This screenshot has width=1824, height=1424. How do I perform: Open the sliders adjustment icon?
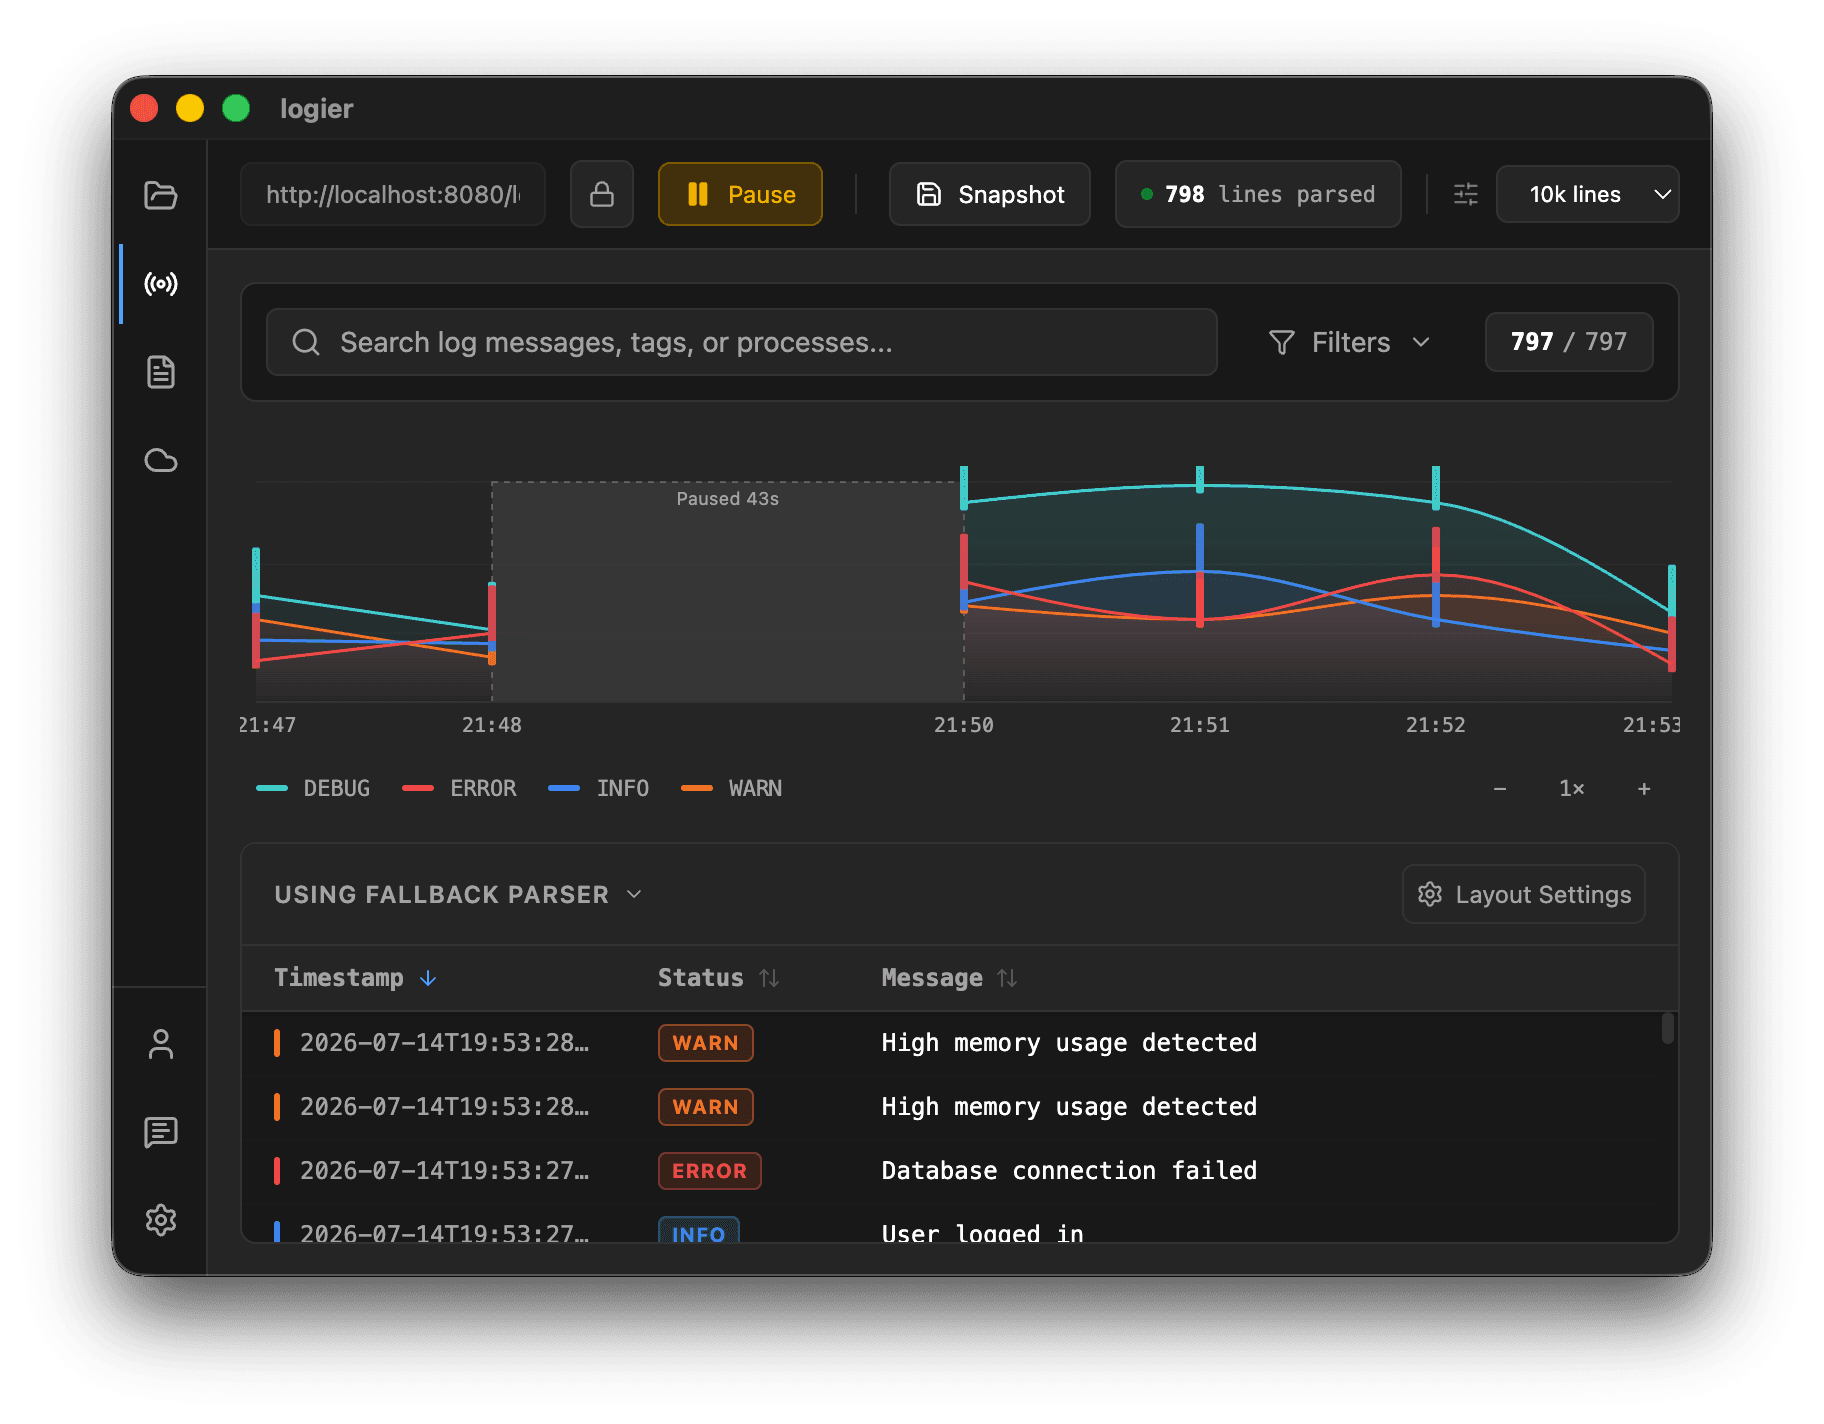[x=1466, y=194]
